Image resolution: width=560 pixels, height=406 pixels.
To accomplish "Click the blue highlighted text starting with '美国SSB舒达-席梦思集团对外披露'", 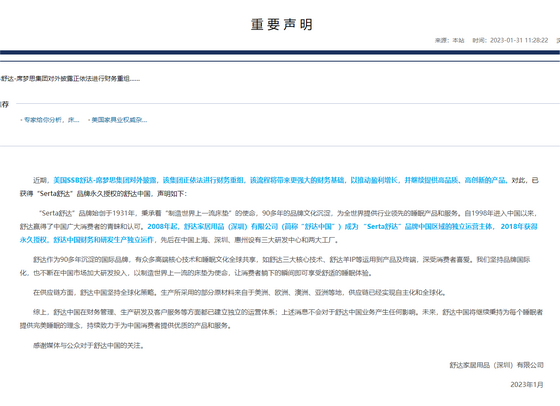I will coord(280,180).
